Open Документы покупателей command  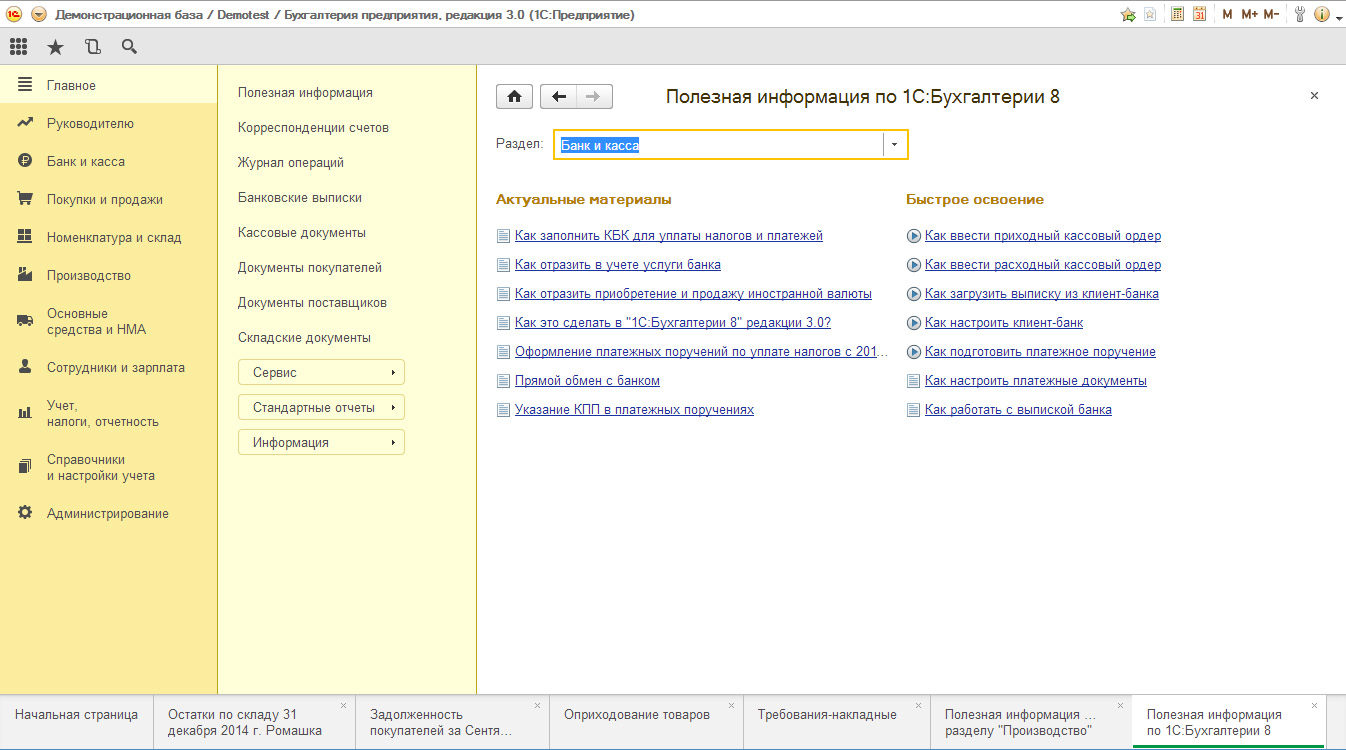click(x=310, y=268)
